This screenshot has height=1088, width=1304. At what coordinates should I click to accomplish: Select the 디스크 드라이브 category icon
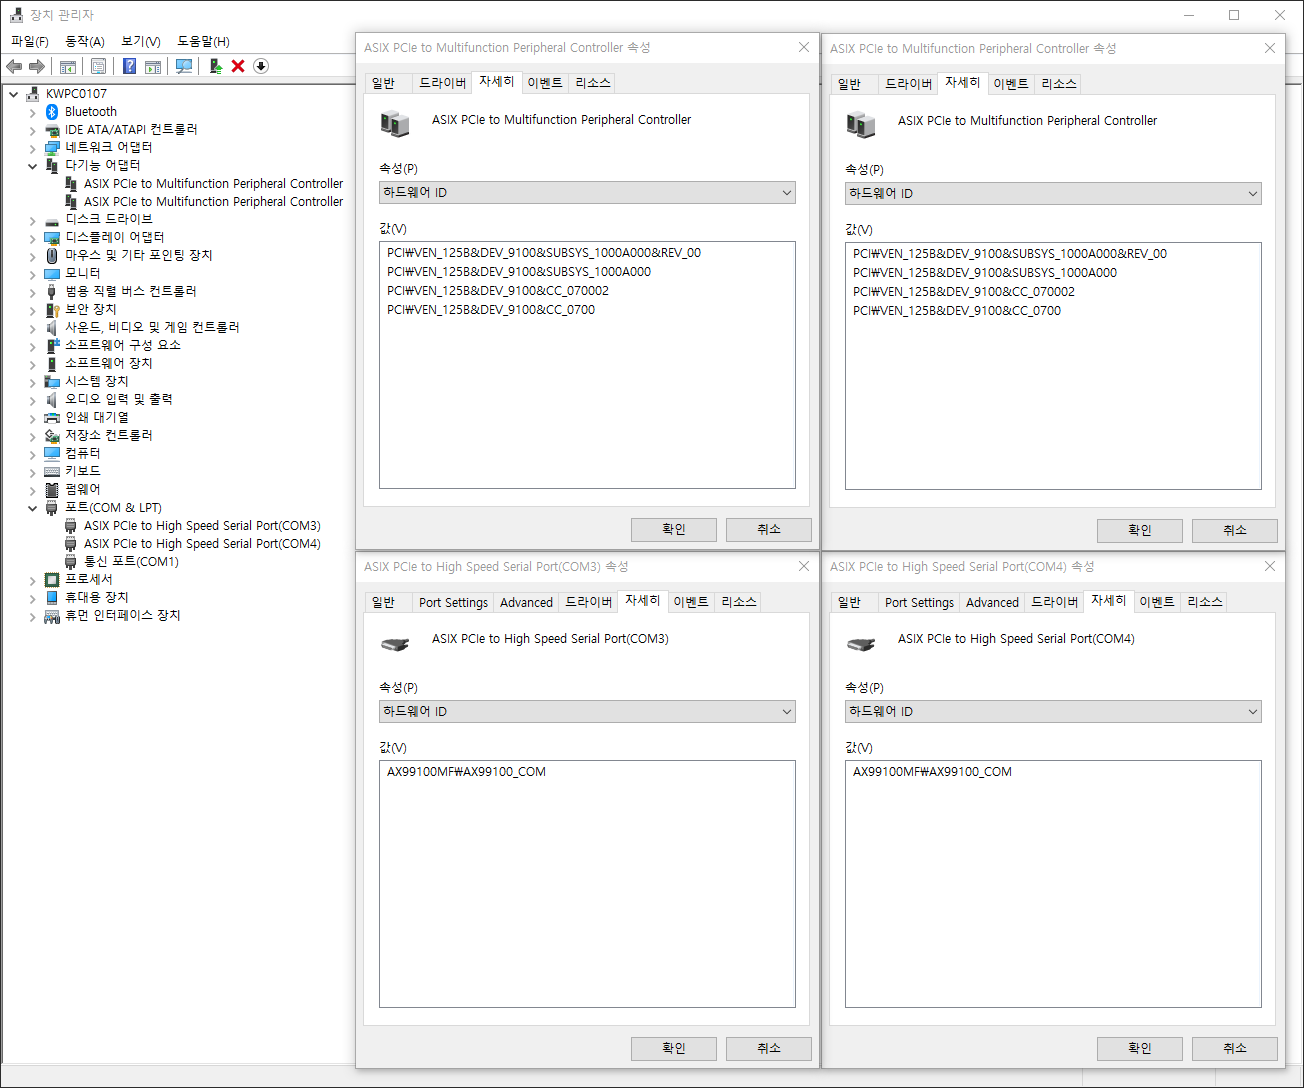52,220
